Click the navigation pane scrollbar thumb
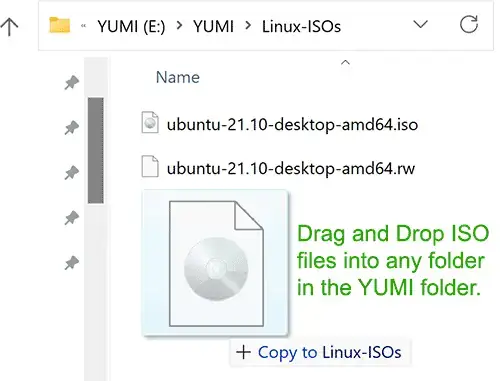 click(x=96, y=150)
